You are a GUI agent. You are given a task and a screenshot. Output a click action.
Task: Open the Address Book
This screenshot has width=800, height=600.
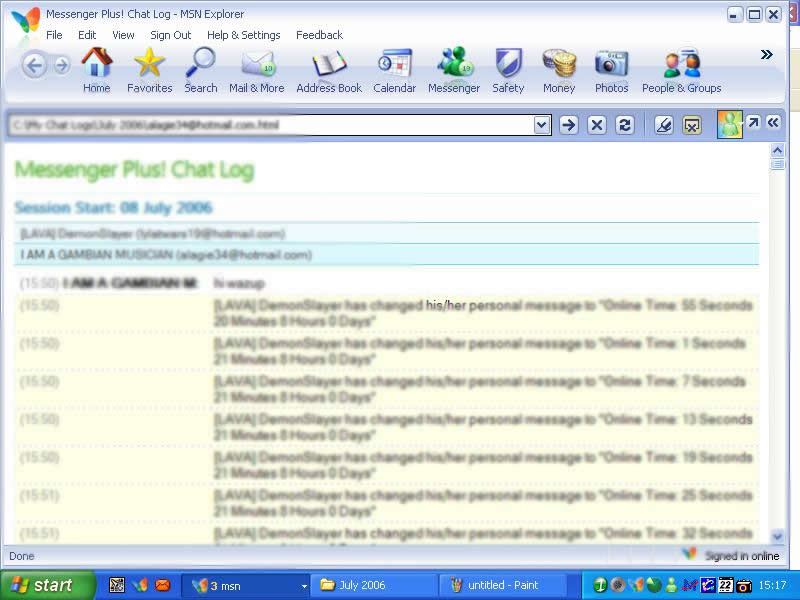click(329, 69)
